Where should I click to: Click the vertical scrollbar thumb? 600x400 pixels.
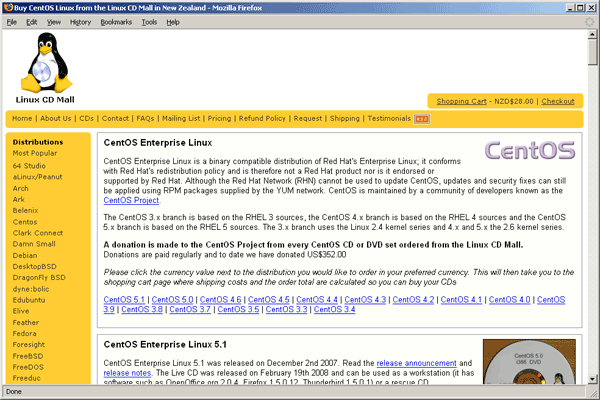592,52
